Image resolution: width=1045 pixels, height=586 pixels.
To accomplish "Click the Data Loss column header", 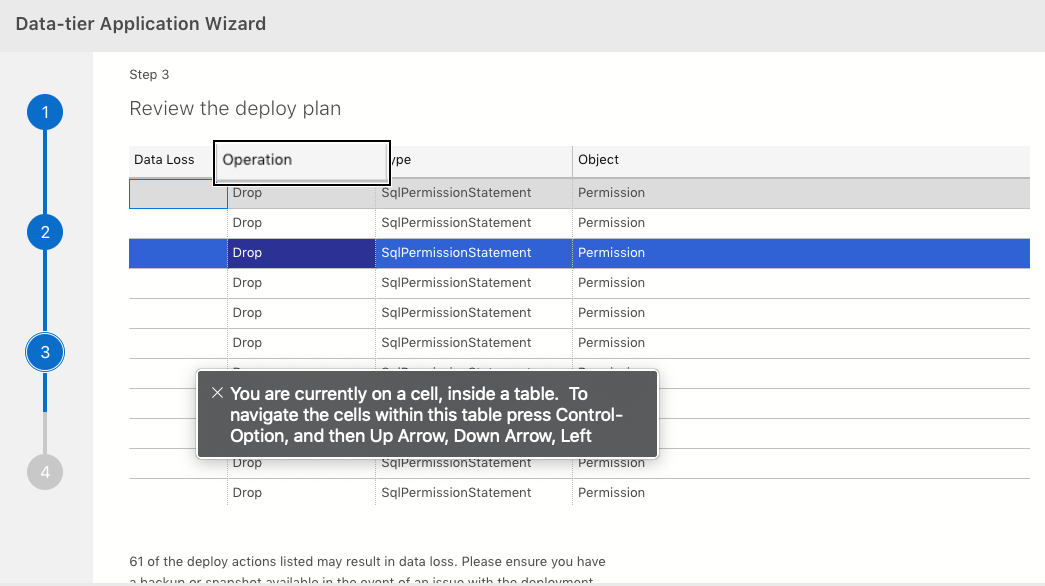I will point(165,160).
